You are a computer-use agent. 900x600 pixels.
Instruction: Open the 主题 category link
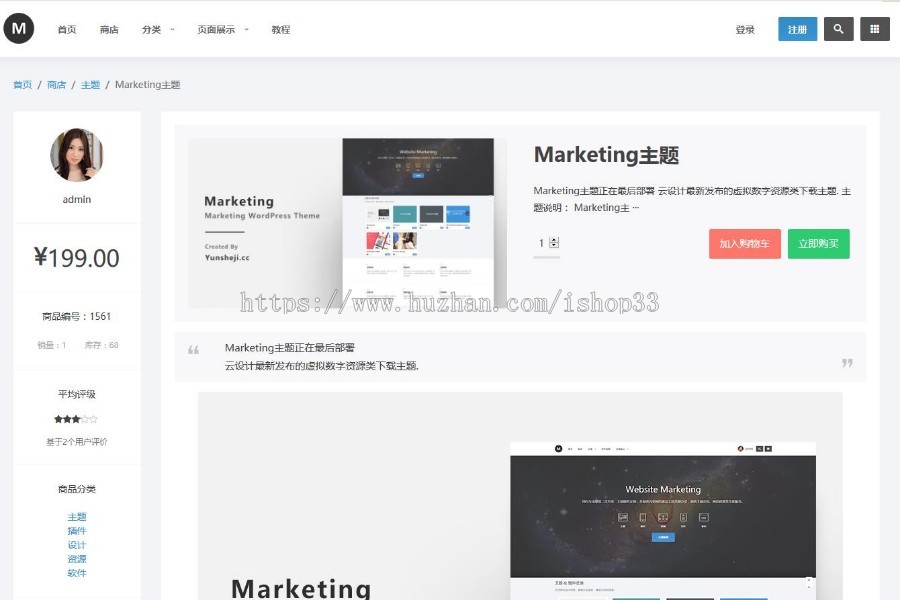coord(77,517)
